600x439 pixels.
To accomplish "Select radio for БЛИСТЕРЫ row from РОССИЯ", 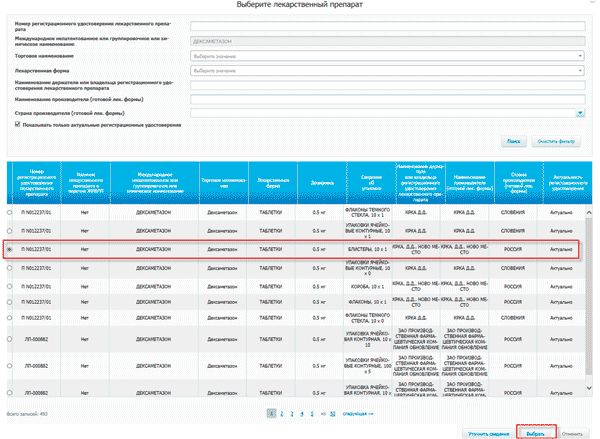I will [10, 248].
